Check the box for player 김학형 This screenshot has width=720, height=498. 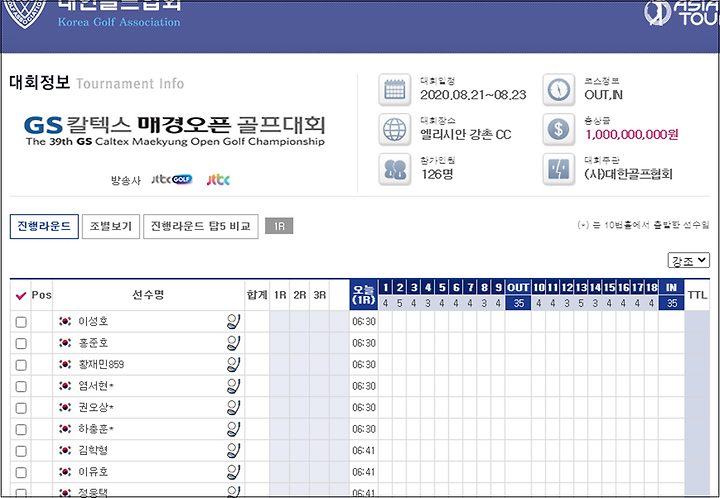pyautogui.click(x=21, y=451)
